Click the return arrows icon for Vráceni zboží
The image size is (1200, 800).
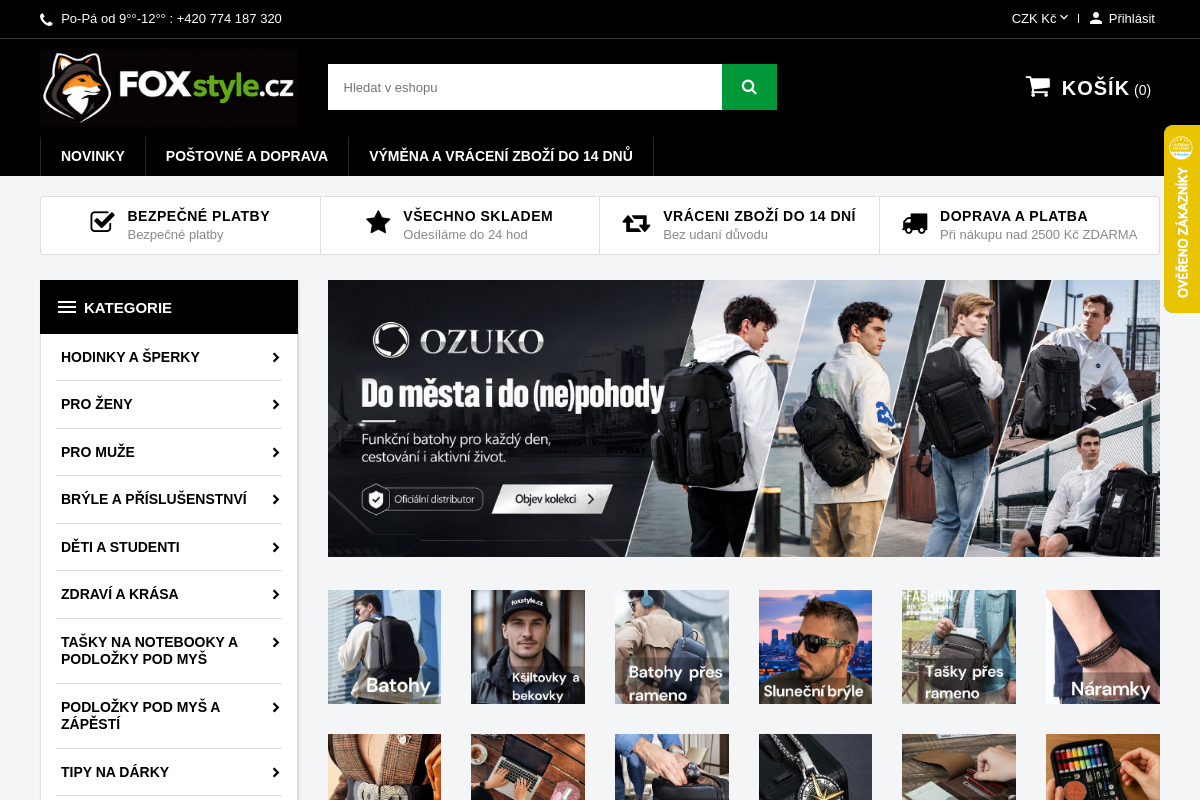point(636,223)
